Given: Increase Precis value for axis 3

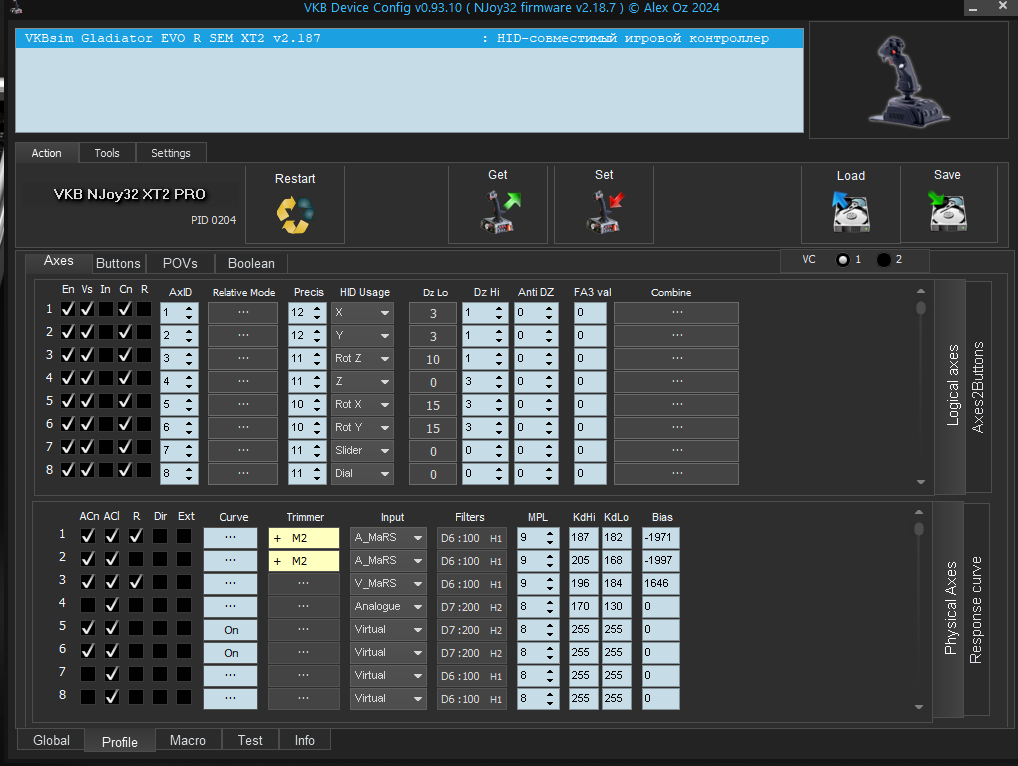Looking at the screenshot, I should [317, 354].
